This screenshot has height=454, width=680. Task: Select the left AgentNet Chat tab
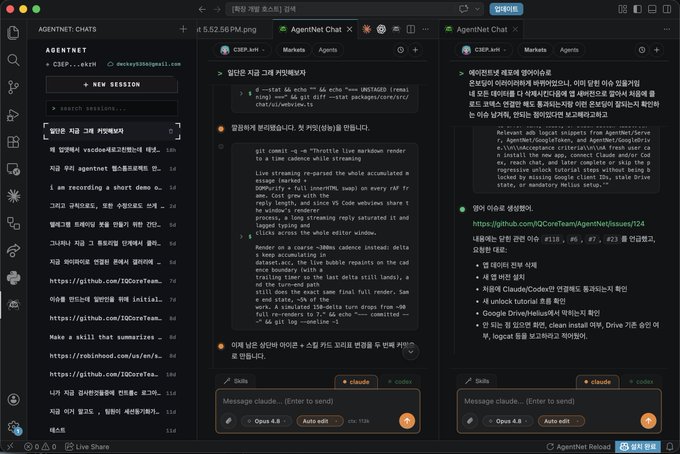coord(316,29)
